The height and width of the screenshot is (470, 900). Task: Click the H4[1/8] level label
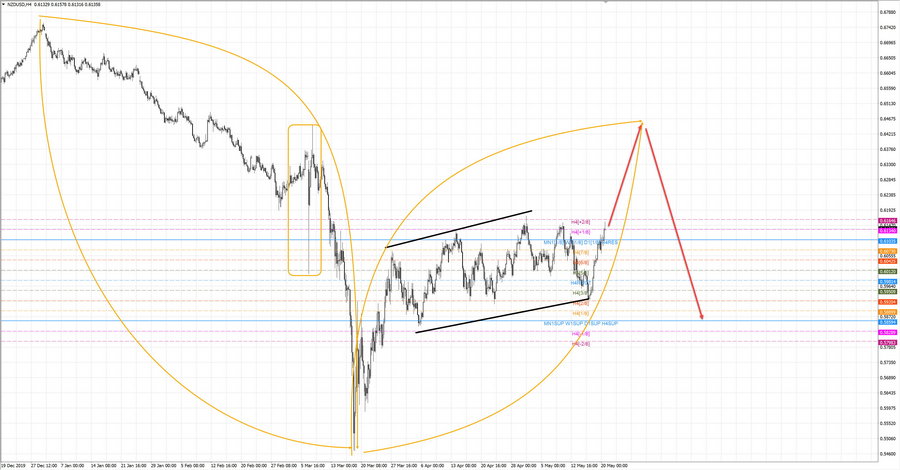tap(581, 313)
